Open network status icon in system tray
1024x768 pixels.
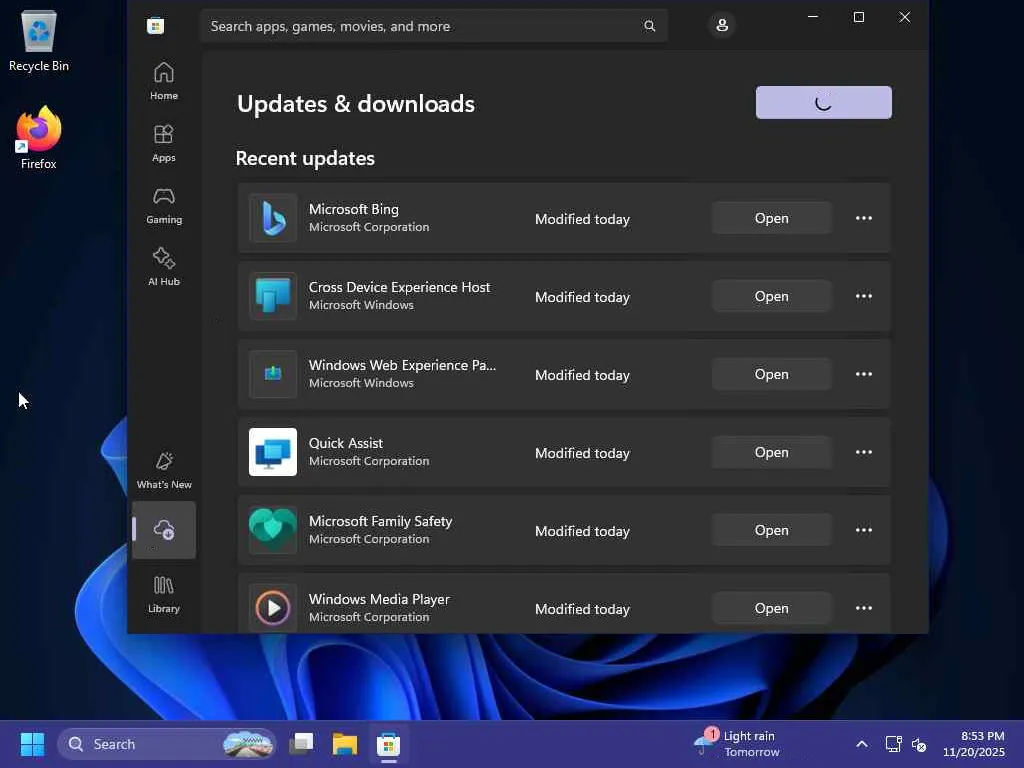coord(893,744)
